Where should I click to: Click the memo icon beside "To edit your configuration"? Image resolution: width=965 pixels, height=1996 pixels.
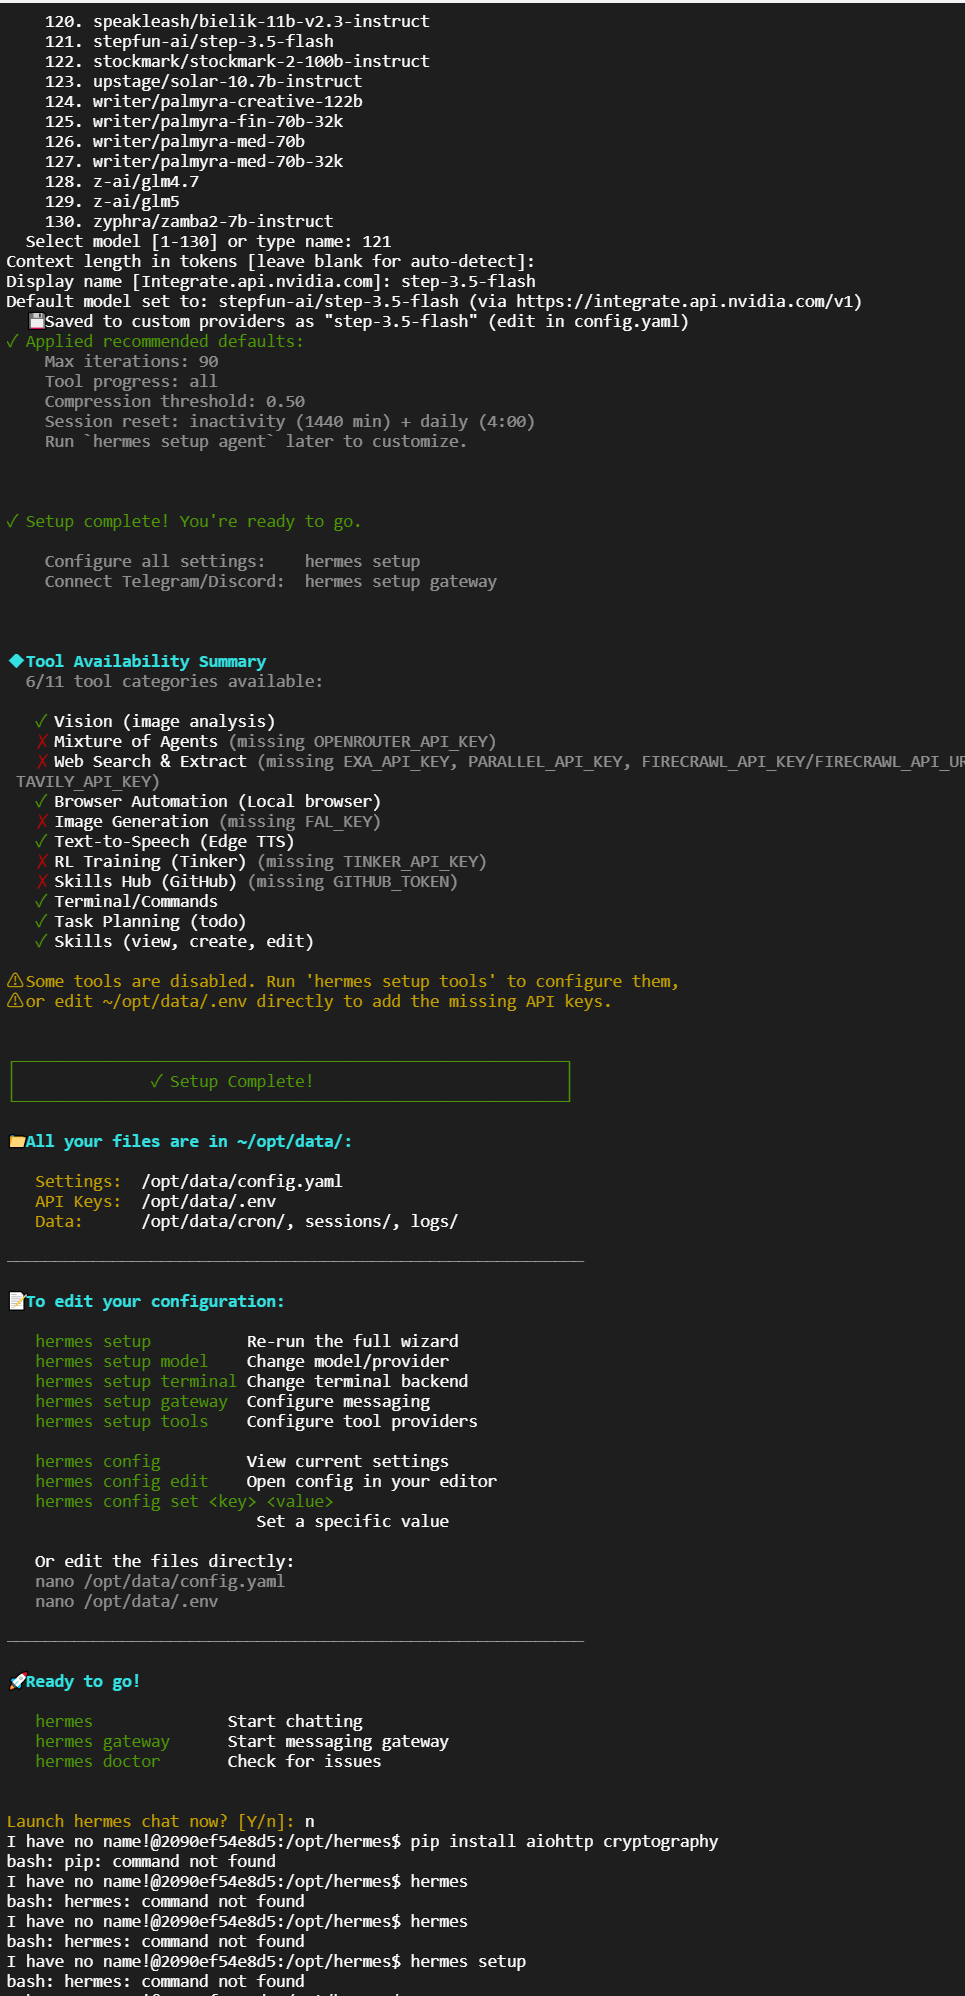click(x=16, y=1301)
